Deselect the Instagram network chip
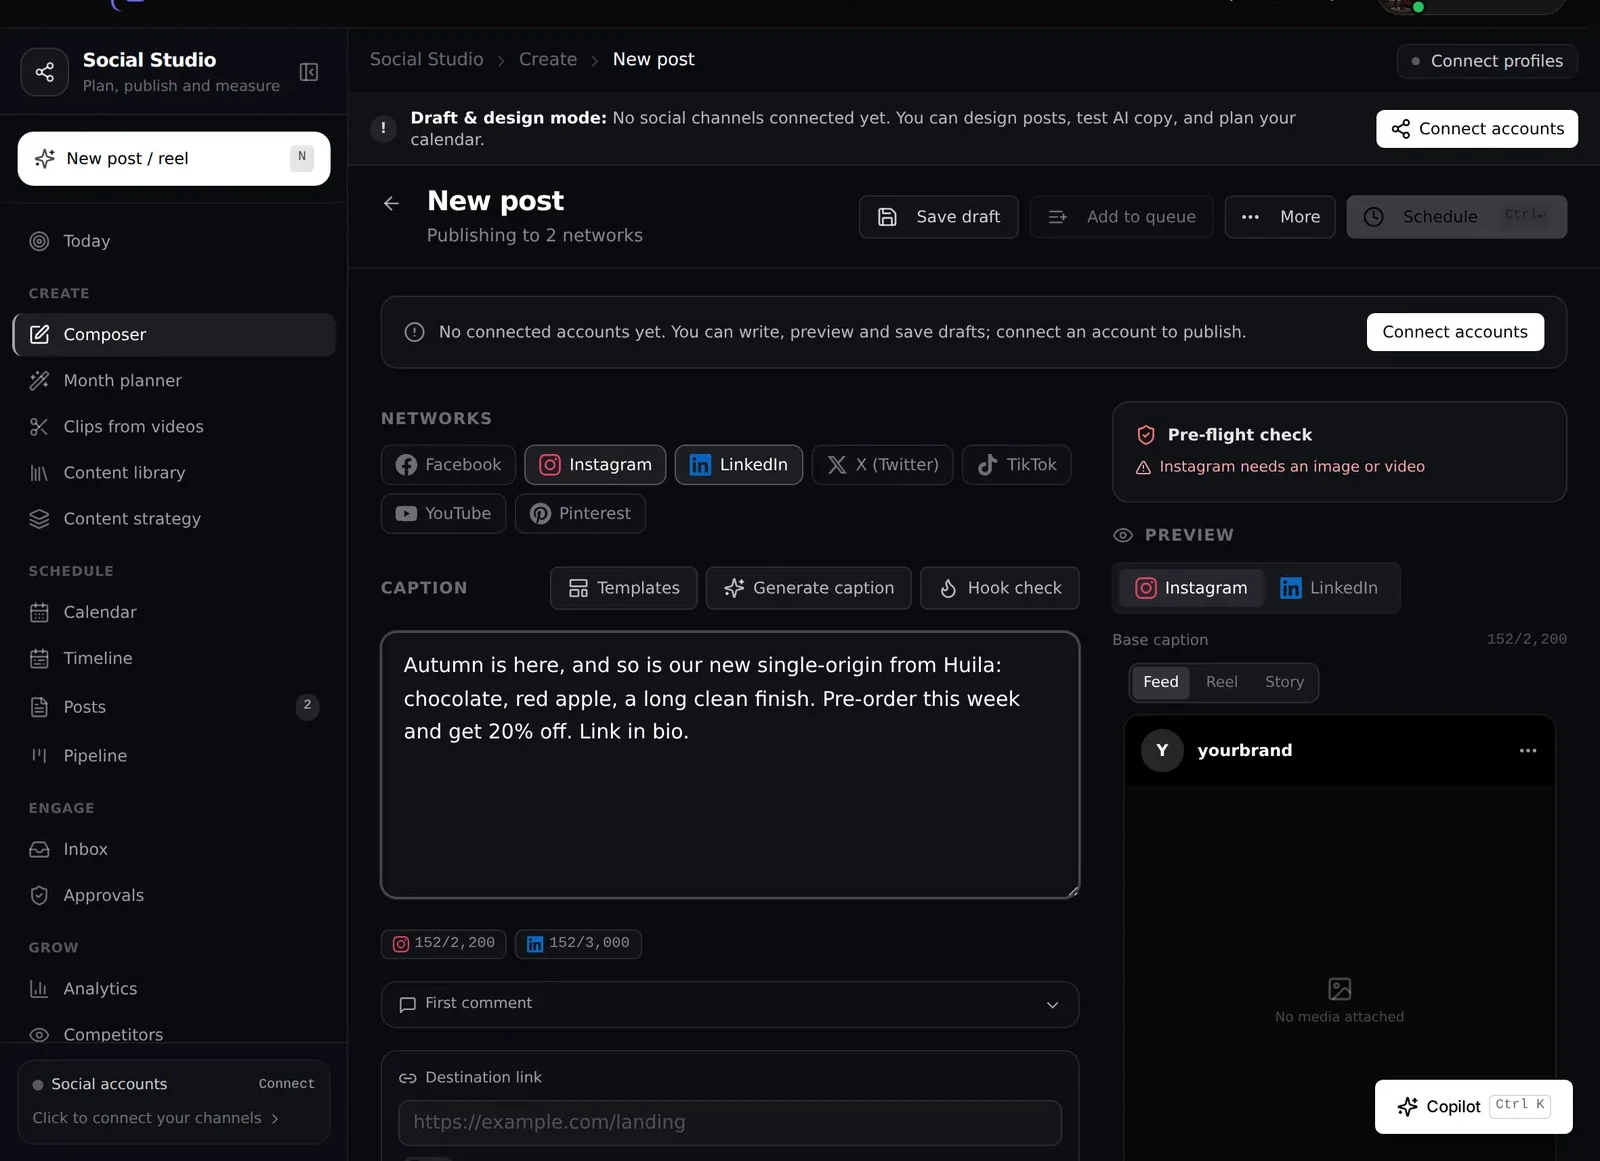Image resolution: width=1600 pixels, height=1161 pixels. pos(595,465)
